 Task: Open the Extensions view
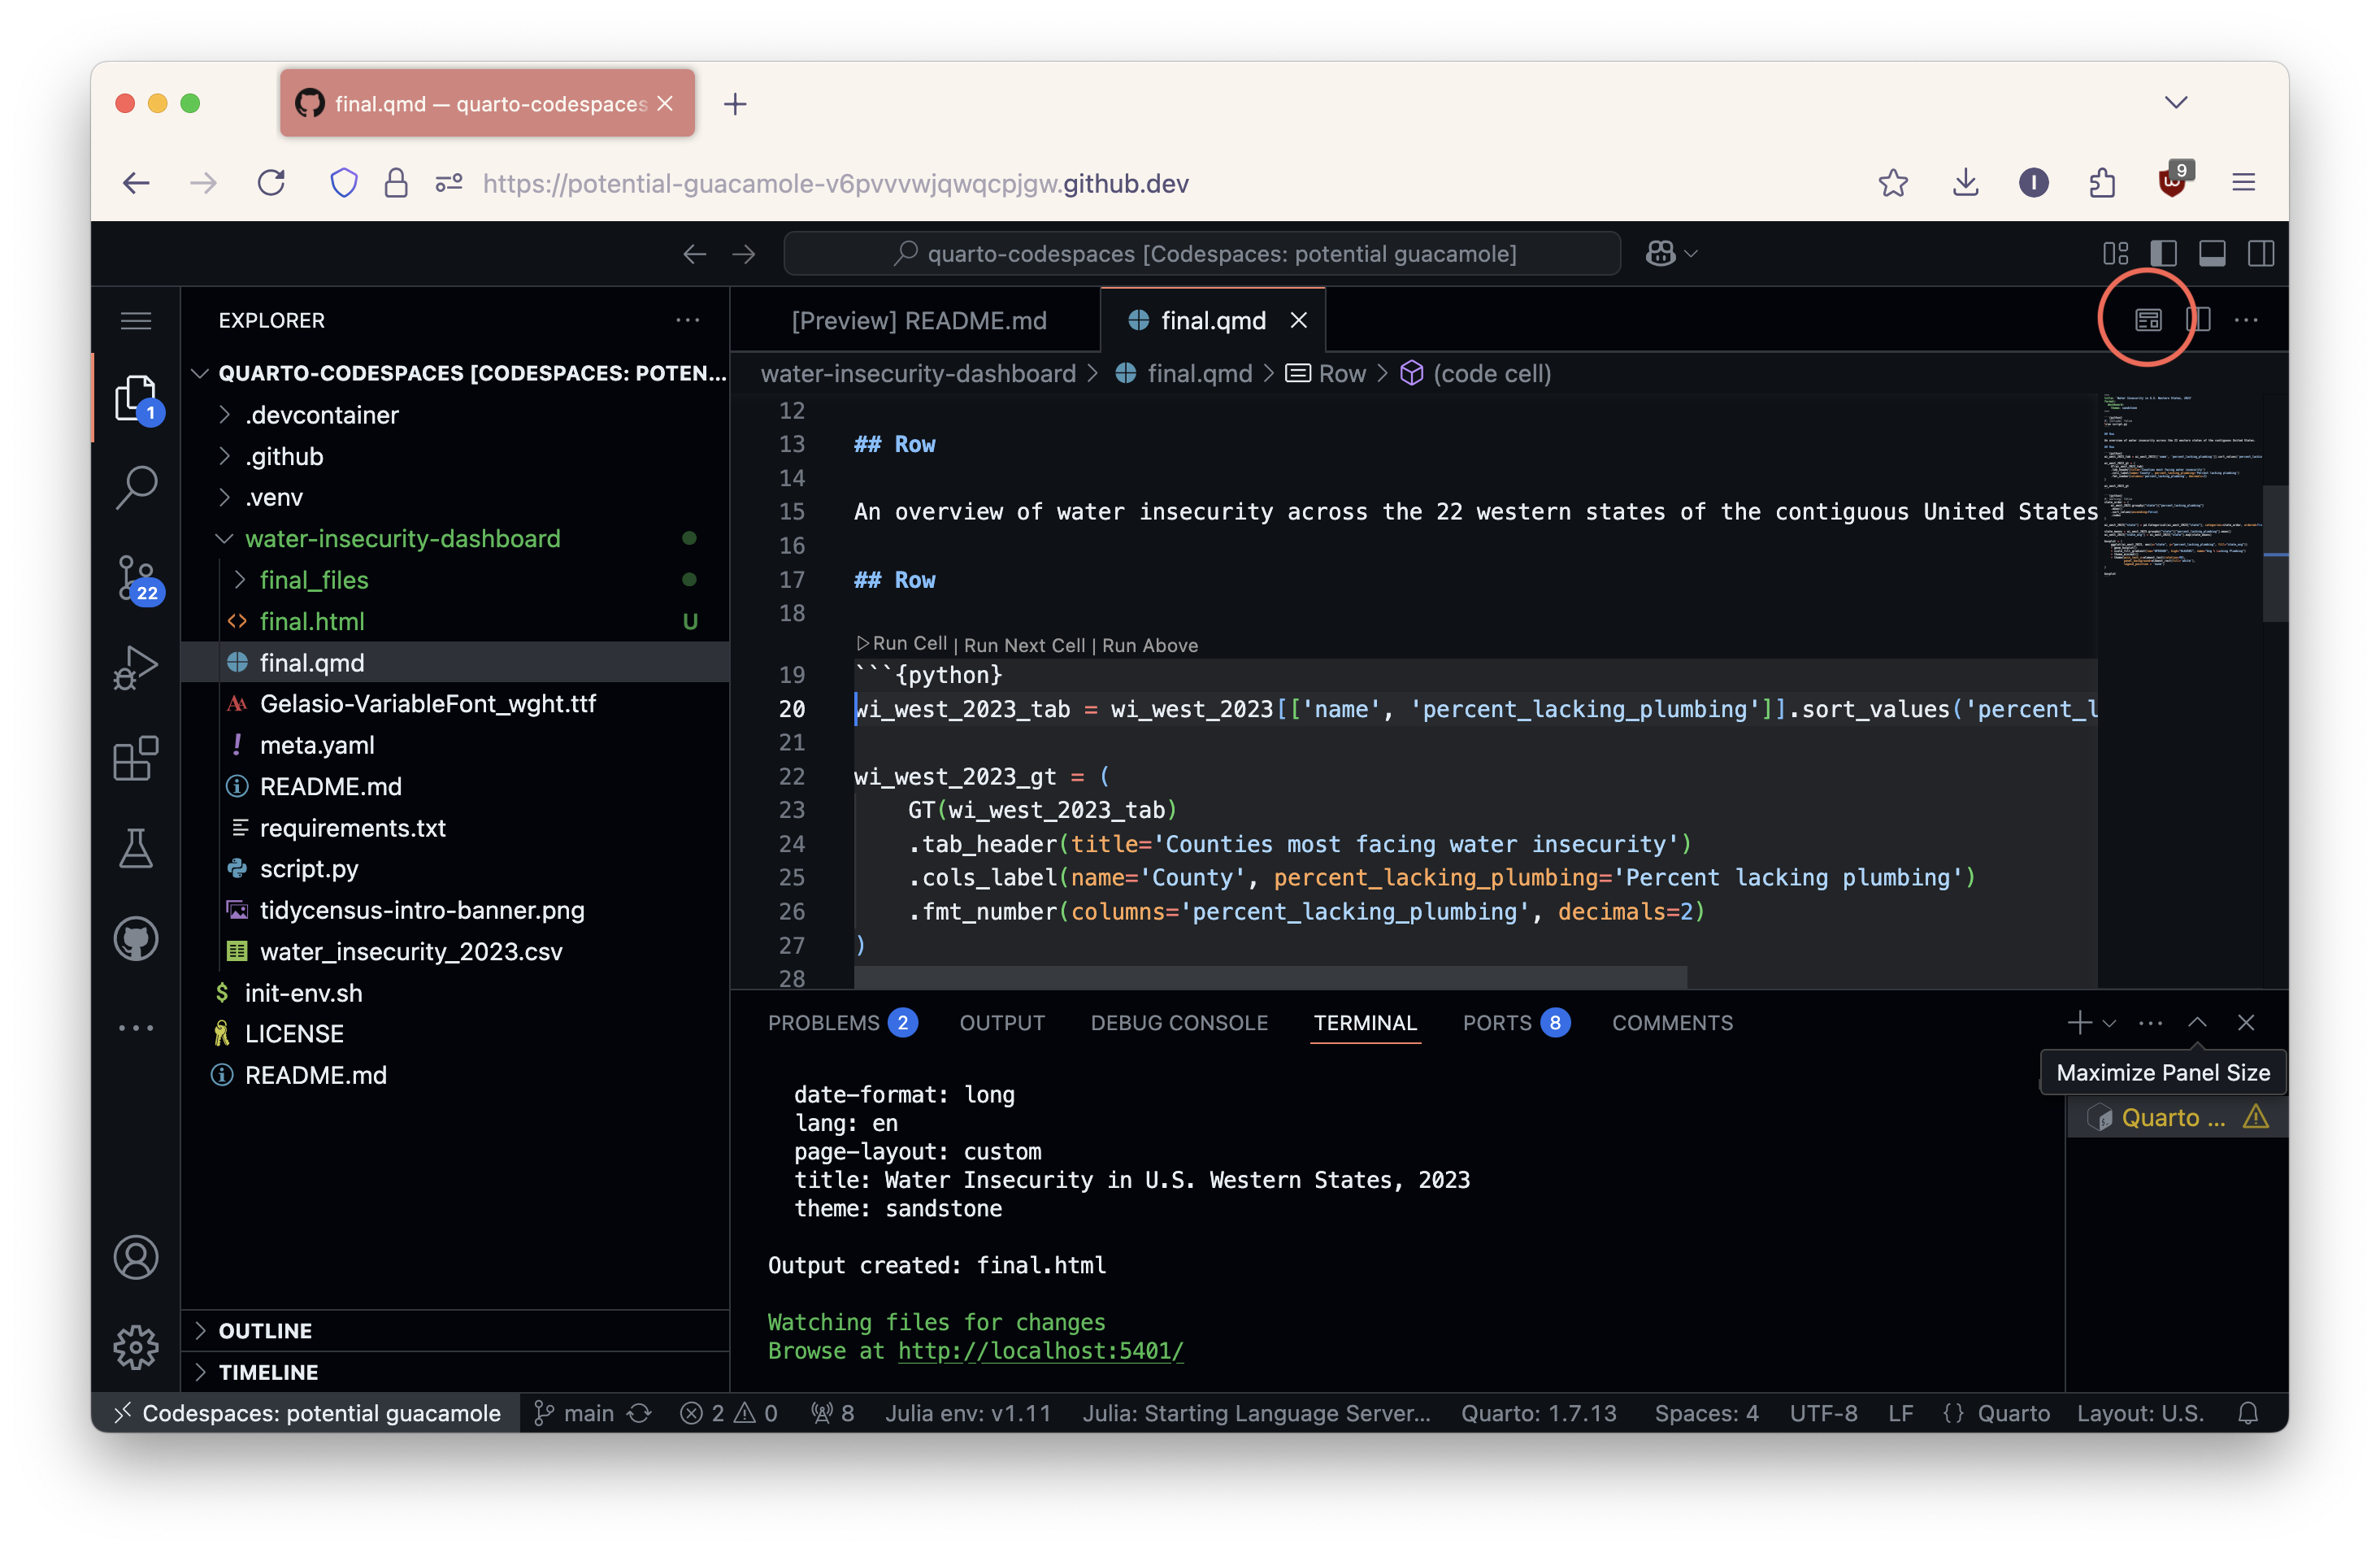(136, 759)
